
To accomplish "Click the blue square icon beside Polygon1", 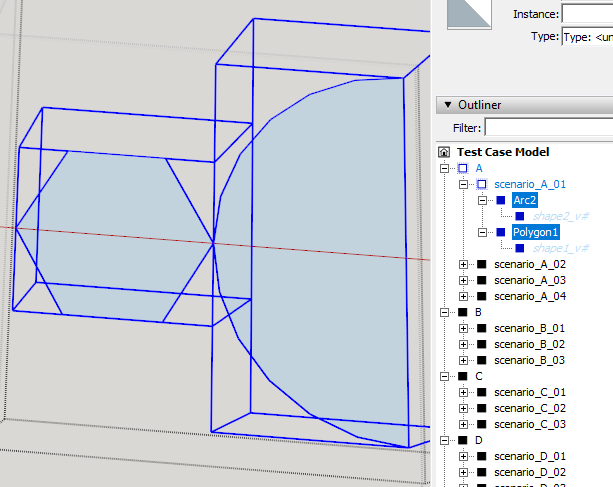I will (x=501, y=233).
